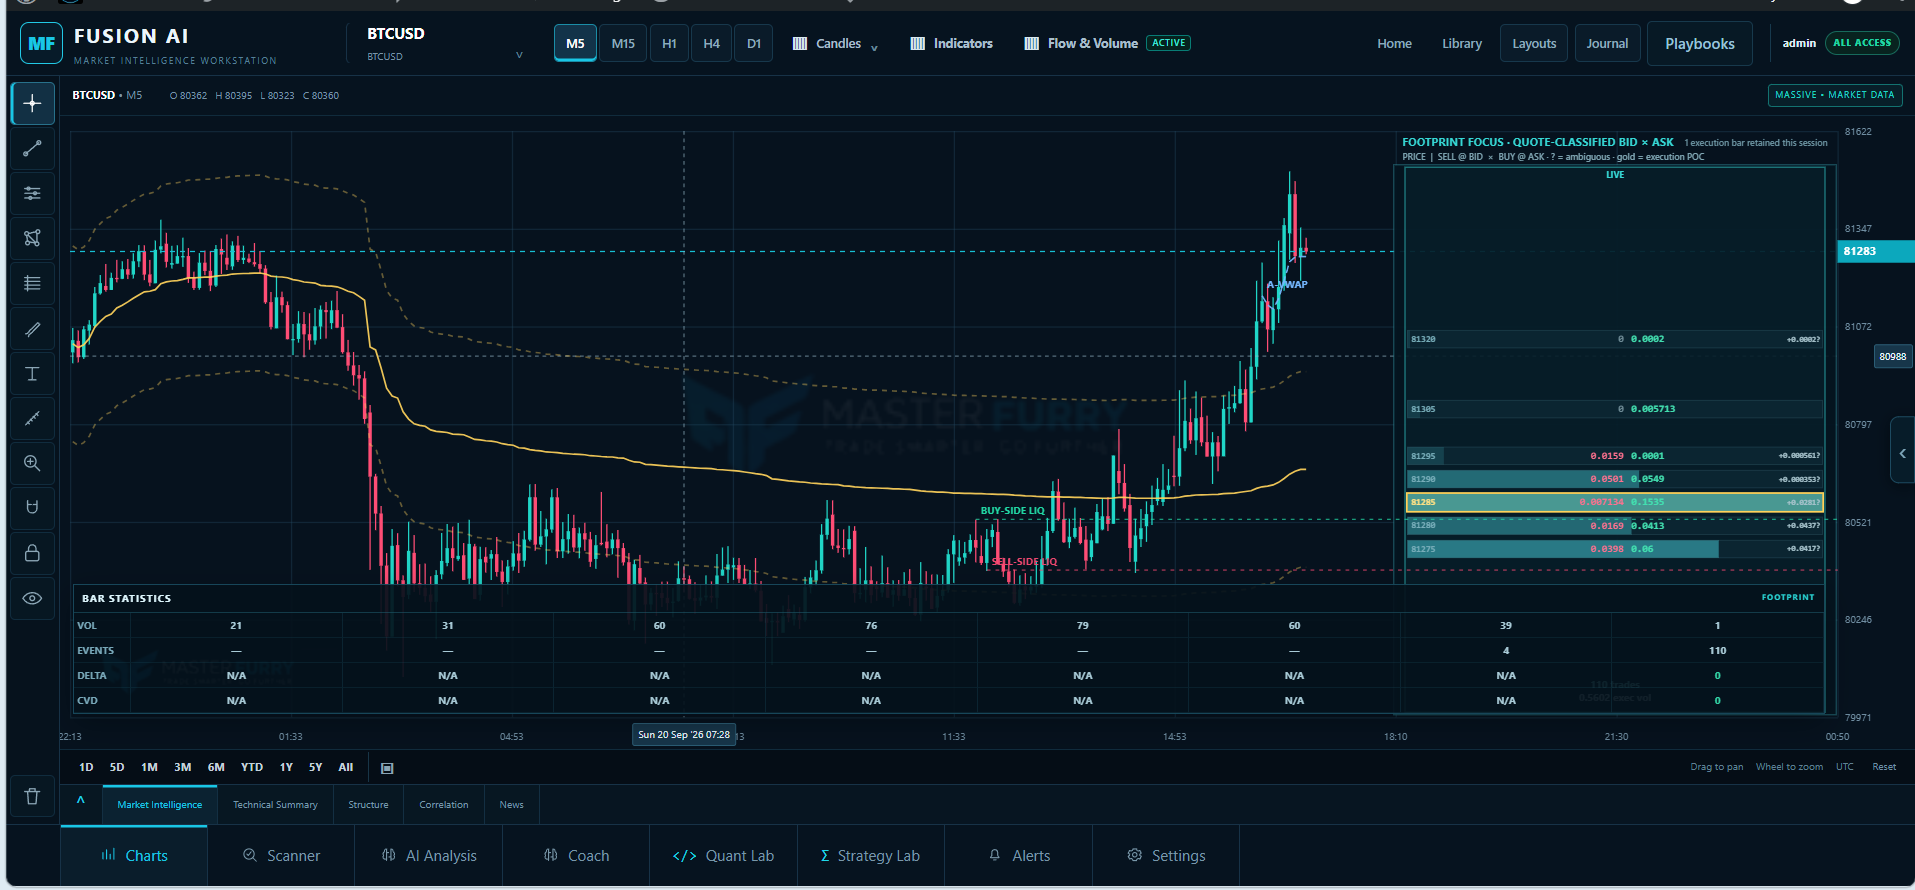Switch timeframe to M15
Viewport: 1915px width, 890px height.
tap(623, 43)
